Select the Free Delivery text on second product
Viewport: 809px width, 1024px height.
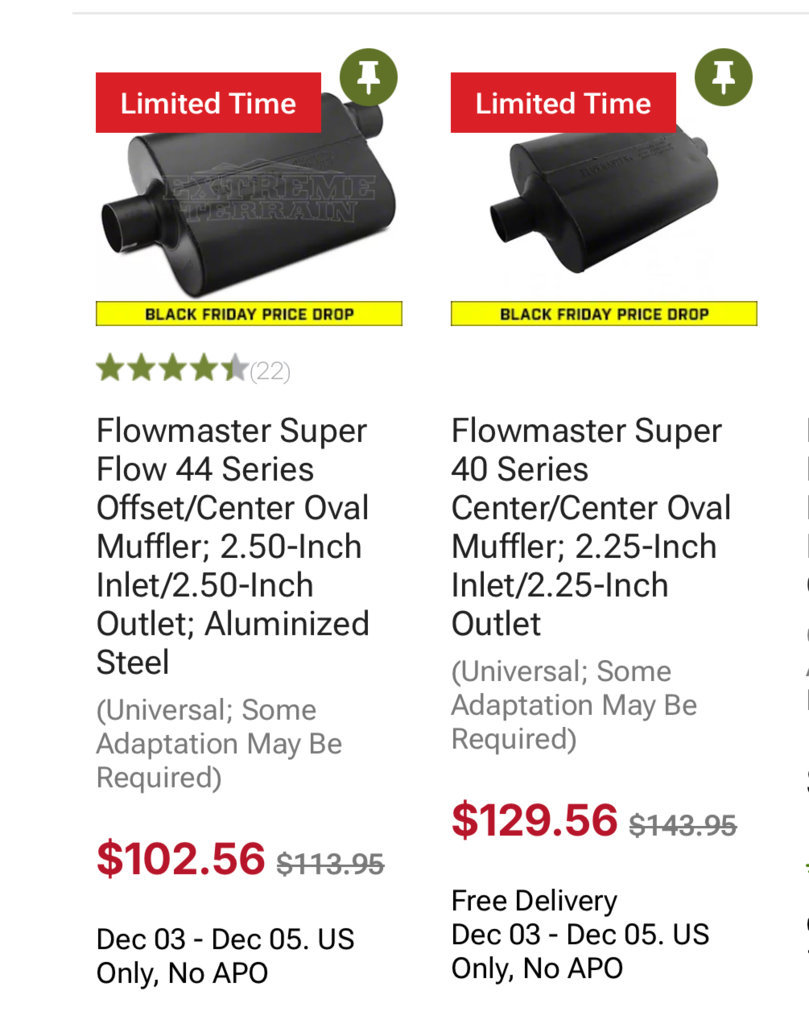point(534,901)
